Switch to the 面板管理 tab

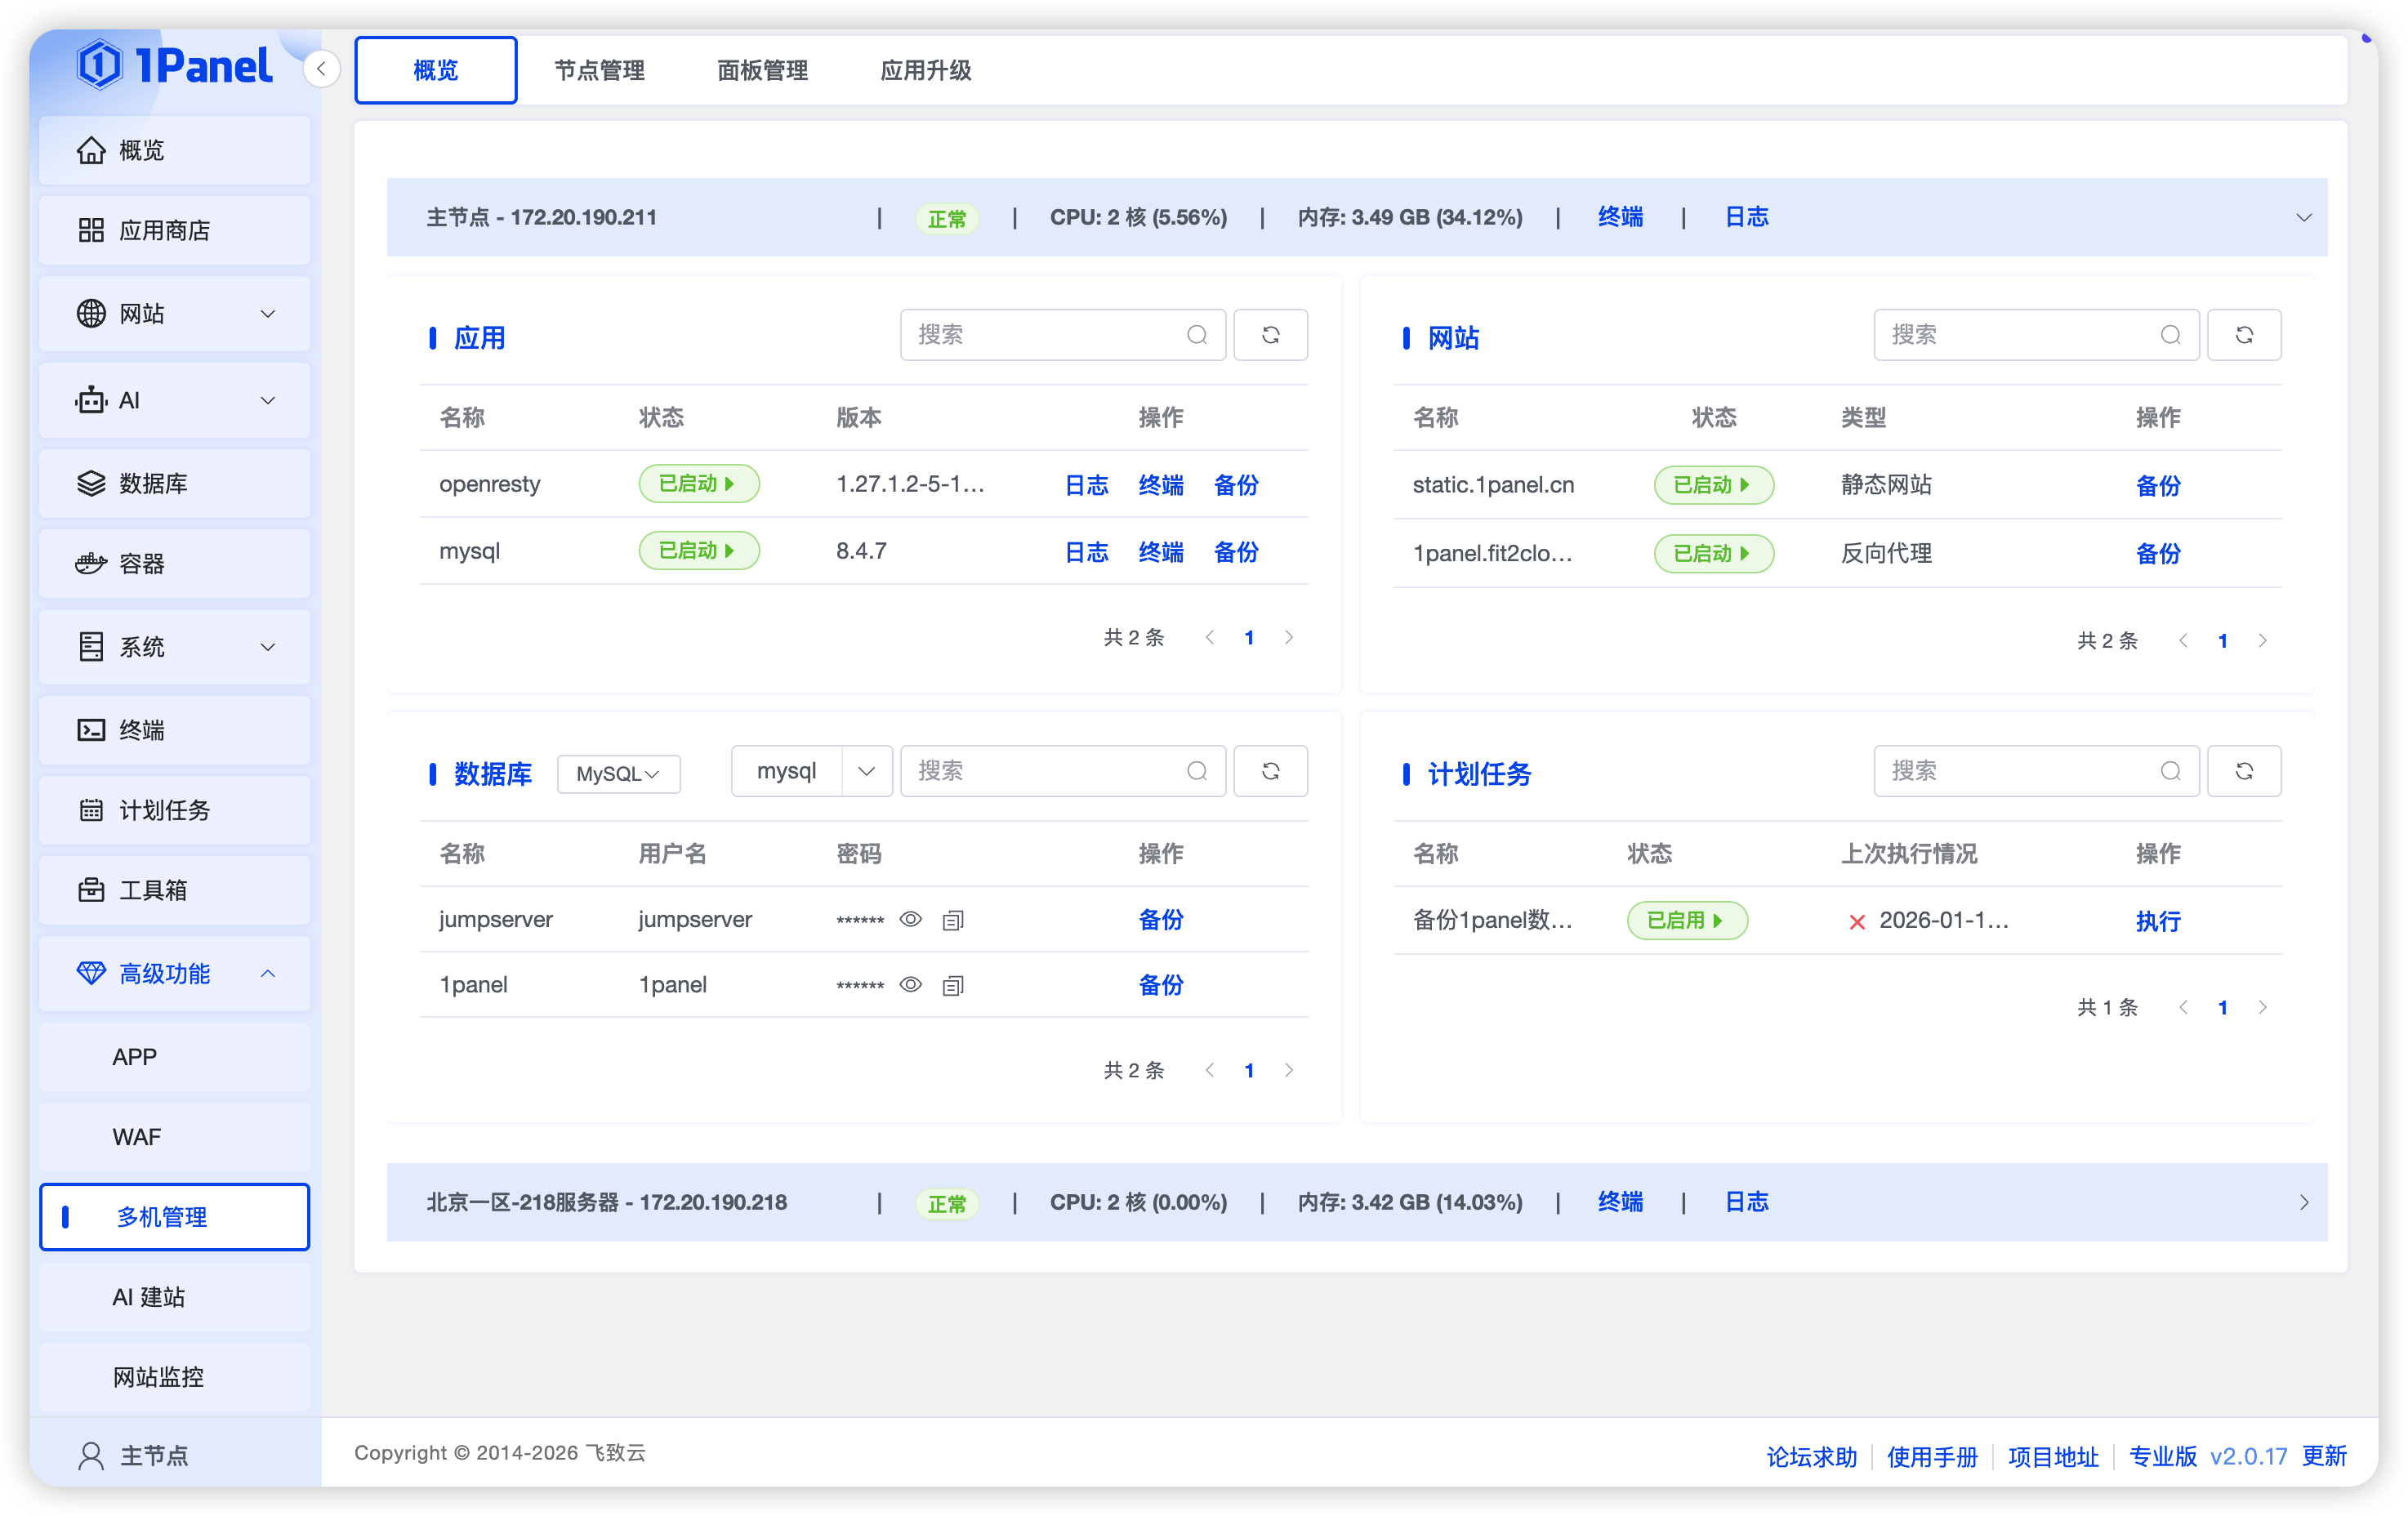[x=762, y=70]
